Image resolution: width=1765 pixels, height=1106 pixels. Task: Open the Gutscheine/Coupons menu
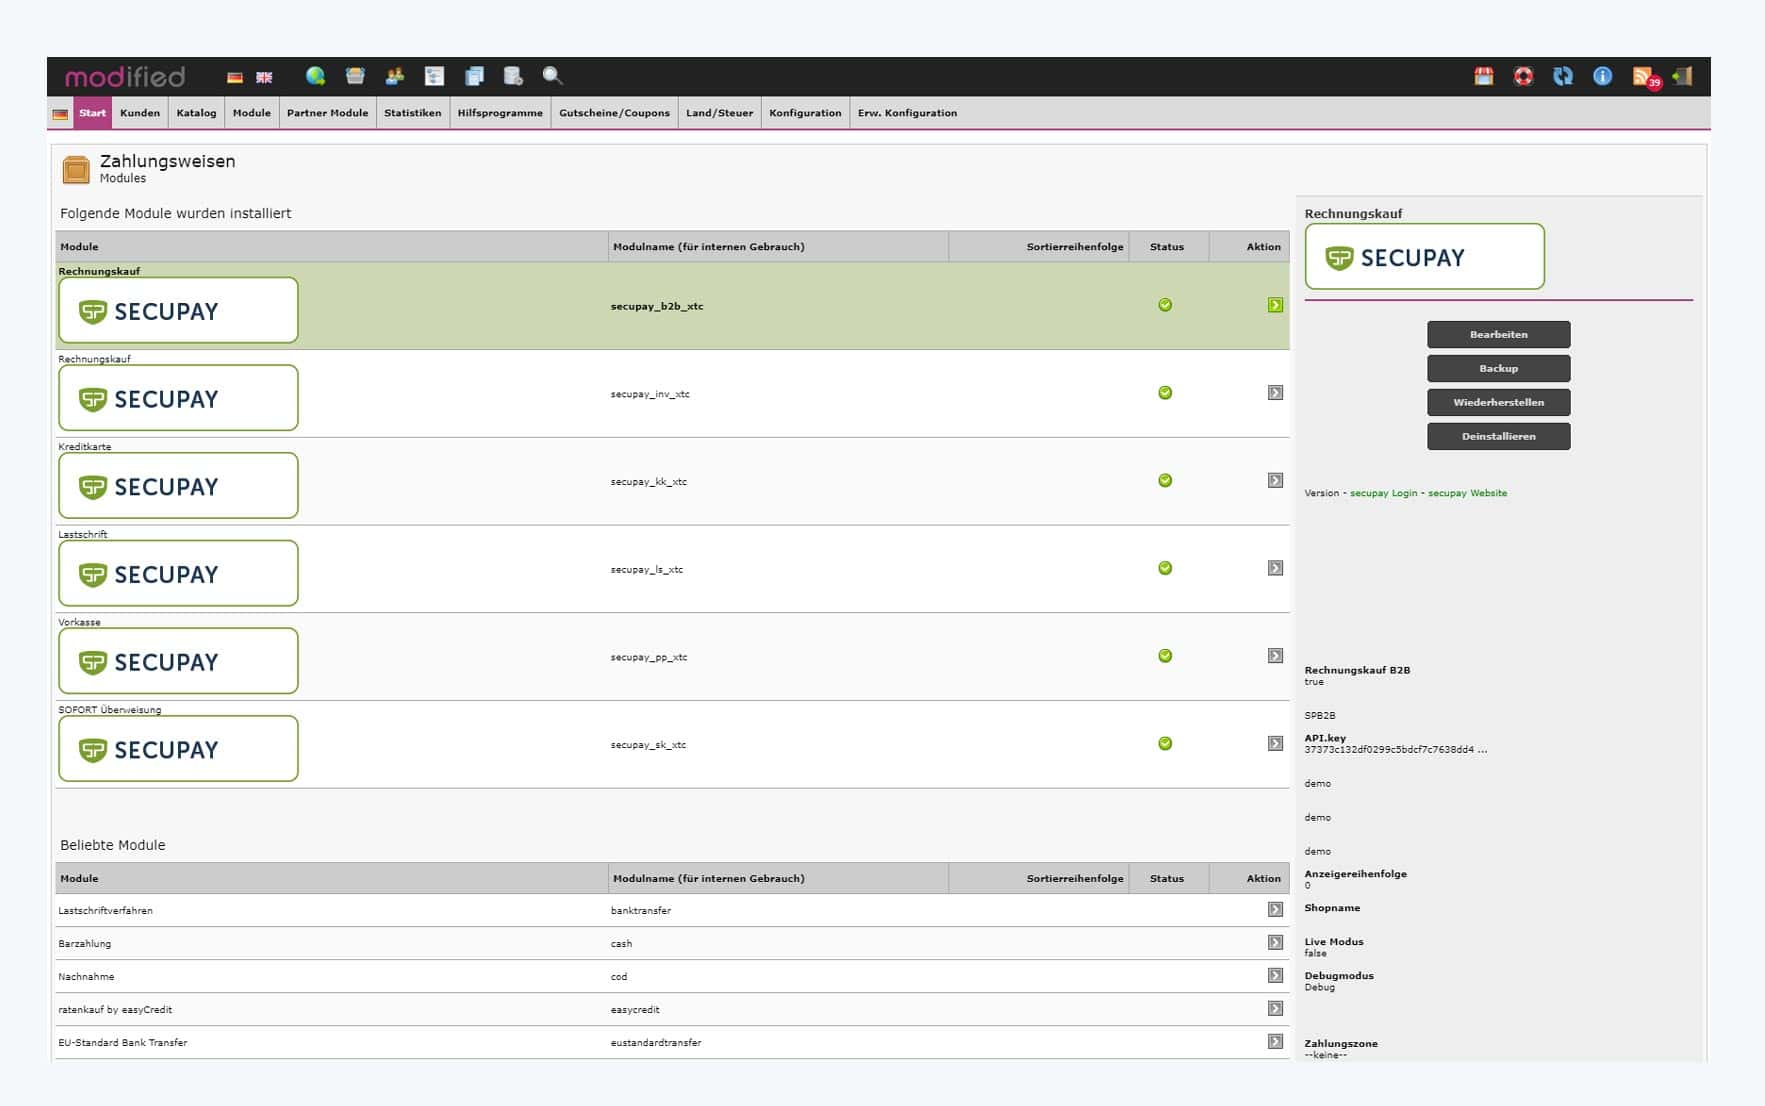(x=614, y=113)
